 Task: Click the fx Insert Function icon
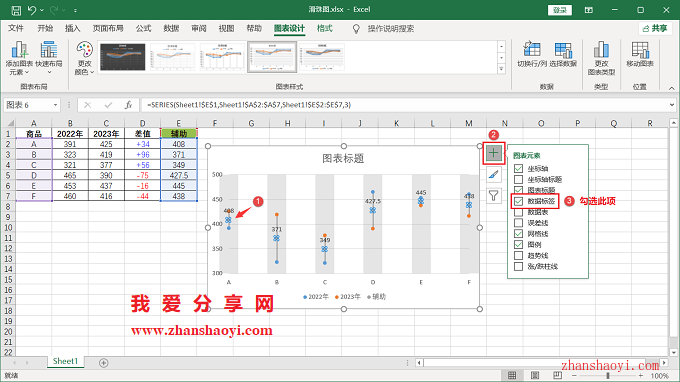pyautogui.click(x=128, y=105)
